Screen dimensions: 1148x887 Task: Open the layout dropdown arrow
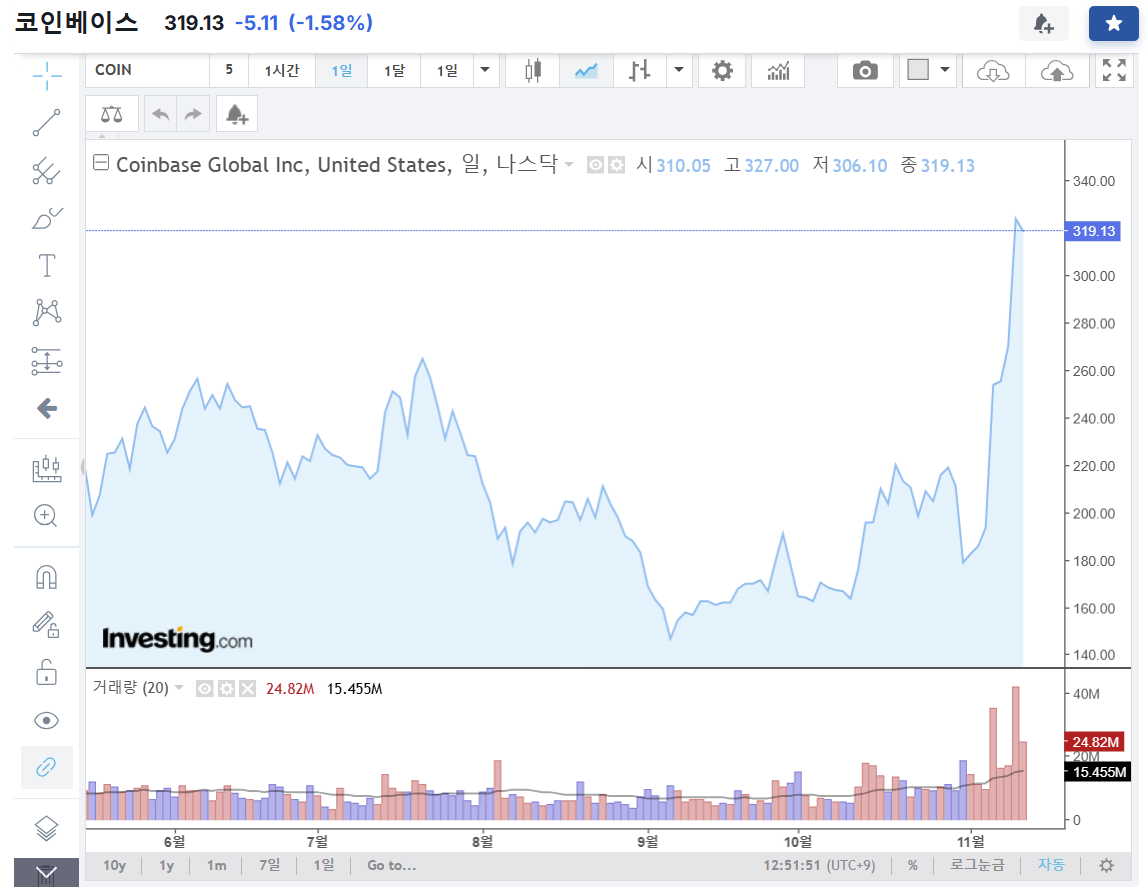coord(944,70)
